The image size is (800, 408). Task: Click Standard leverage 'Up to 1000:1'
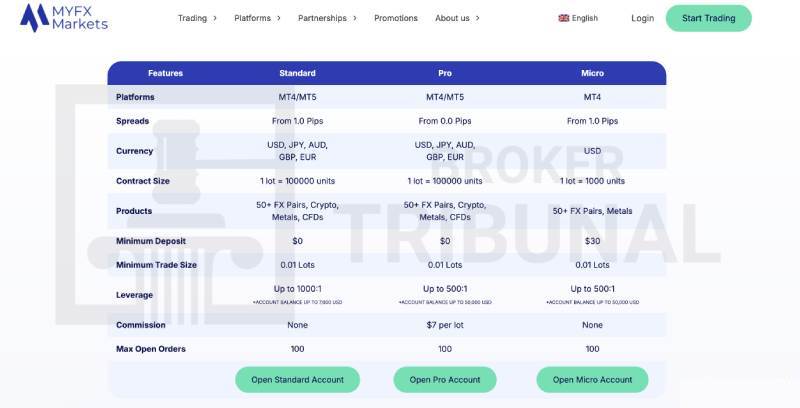click(297, 289)
